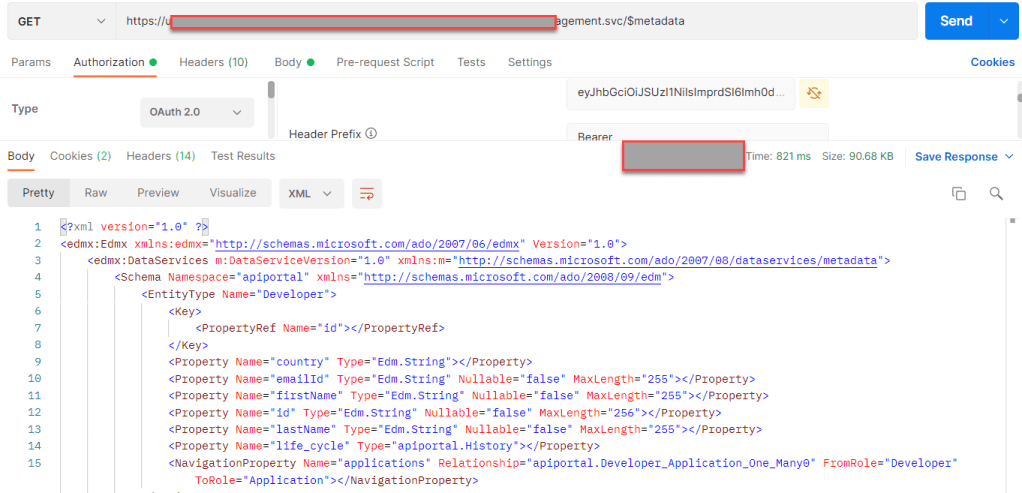Toggle the wrap lines icon
The height and width of the screenshot is (493, 1022).
tap(369, 193)
